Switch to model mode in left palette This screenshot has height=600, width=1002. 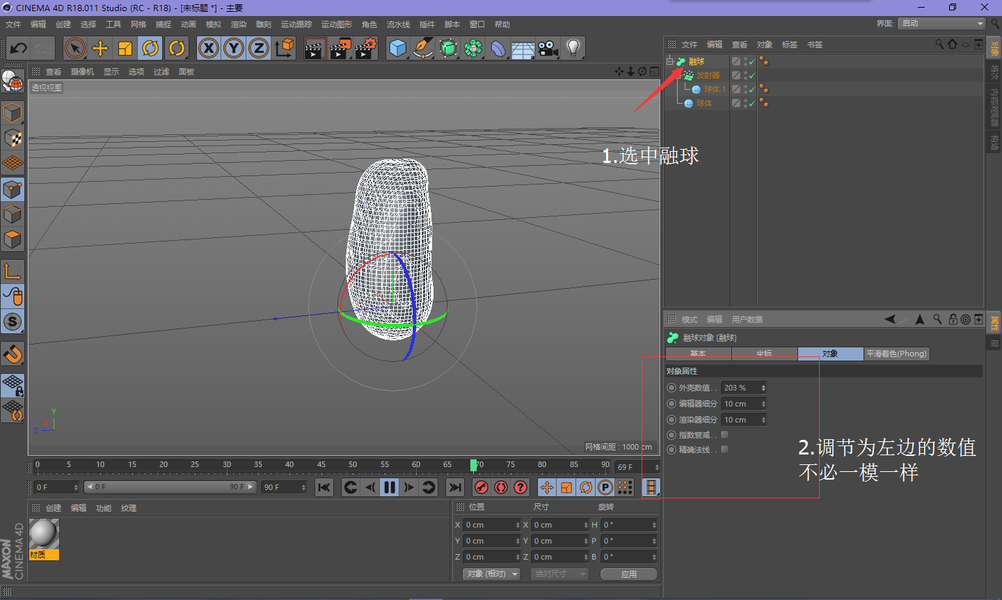[x=13, y=113]
